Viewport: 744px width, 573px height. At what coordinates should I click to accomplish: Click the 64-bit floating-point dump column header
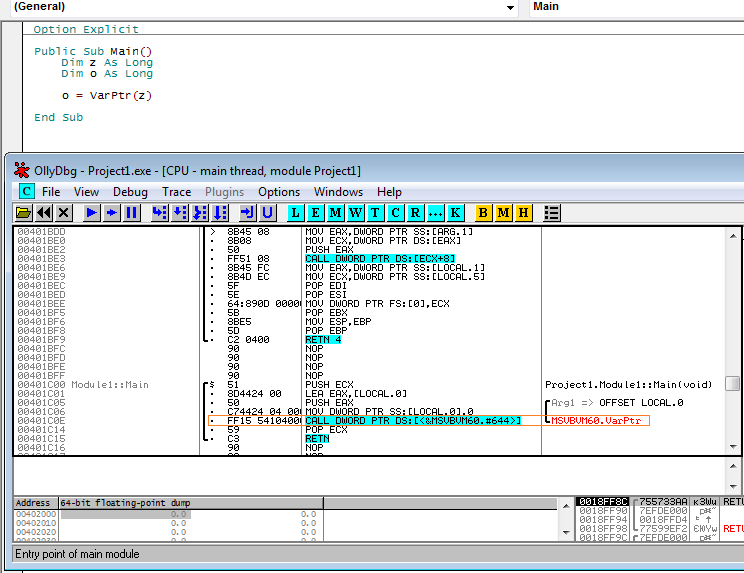[126, 503]
